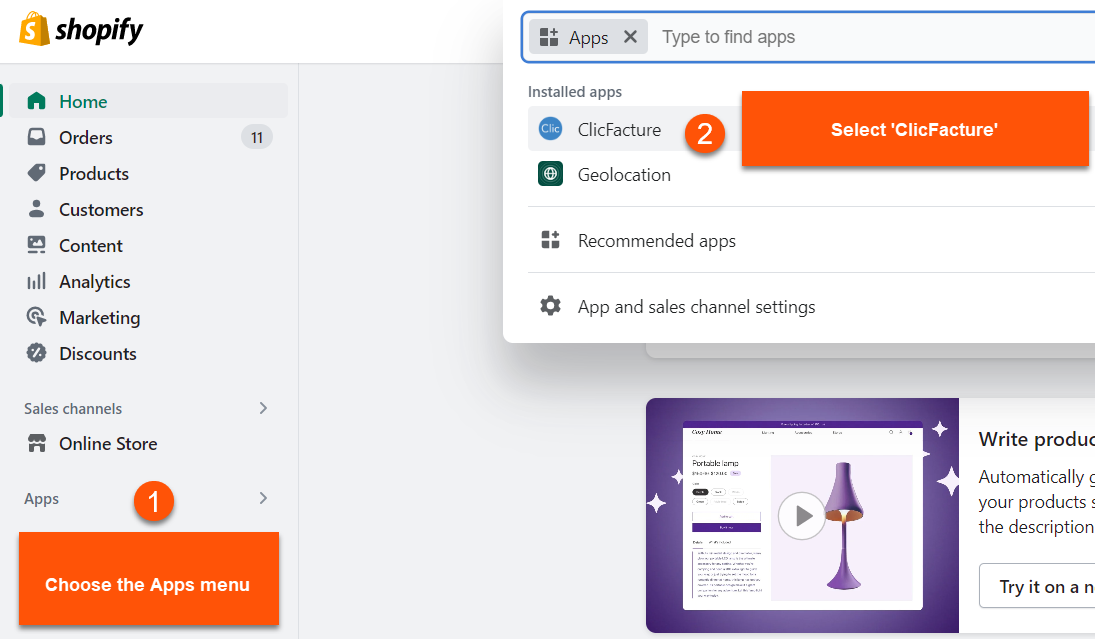Screen dimensions: 1095x639
Task: Select the Orders inbox icon
Action: [x=36, y=137]
